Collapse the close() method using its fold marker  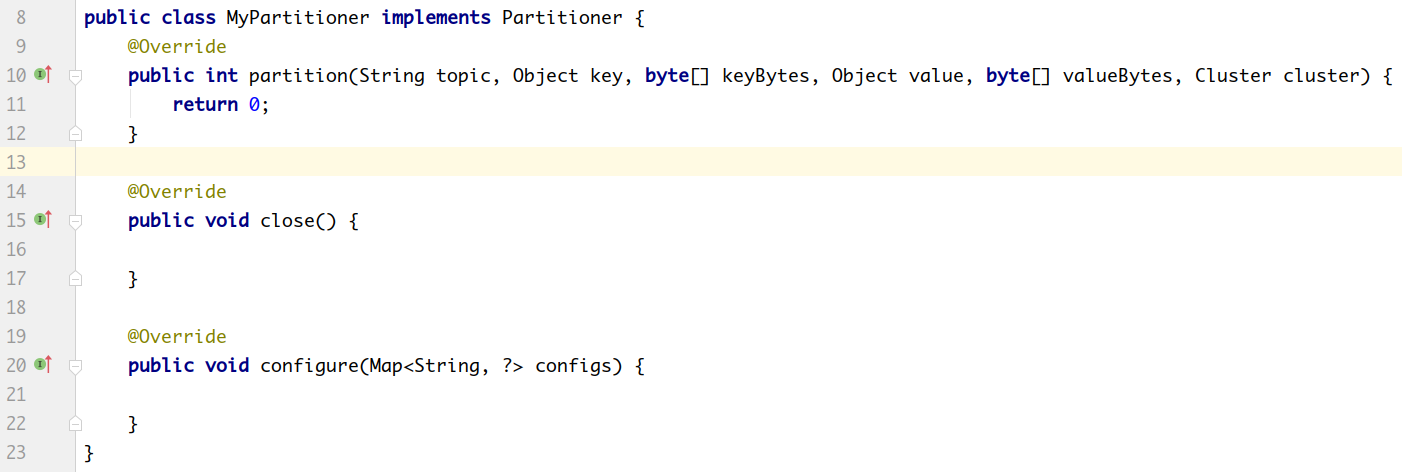[x=75, y=220]
